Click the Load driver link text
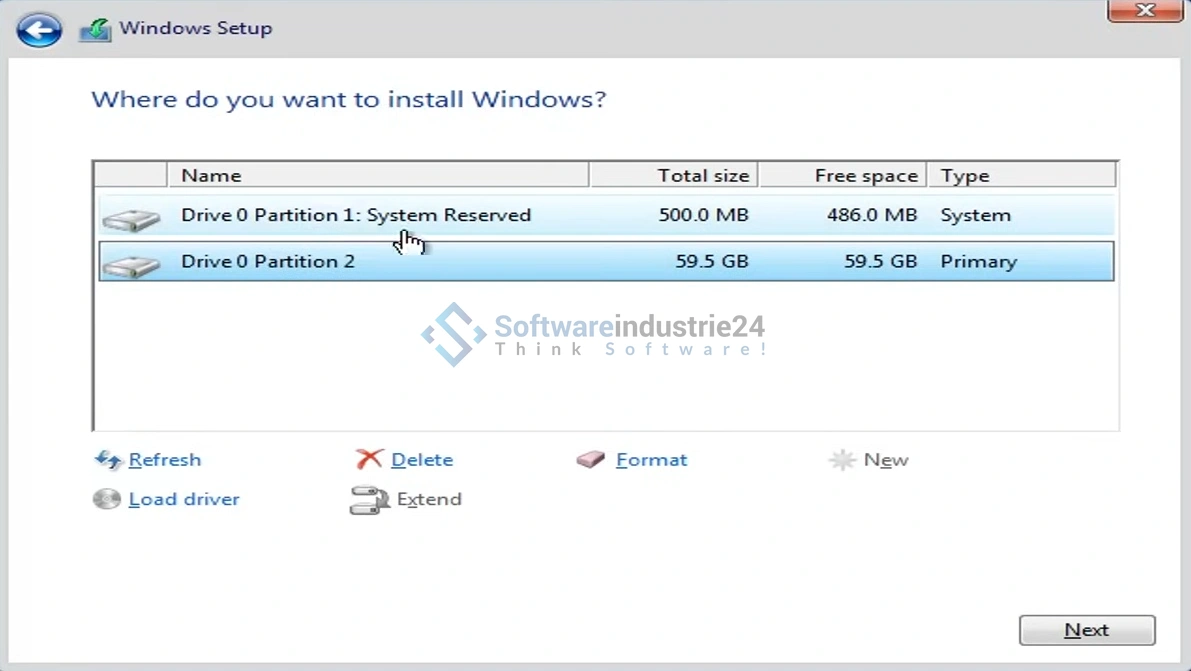 [x=184, y=499]
